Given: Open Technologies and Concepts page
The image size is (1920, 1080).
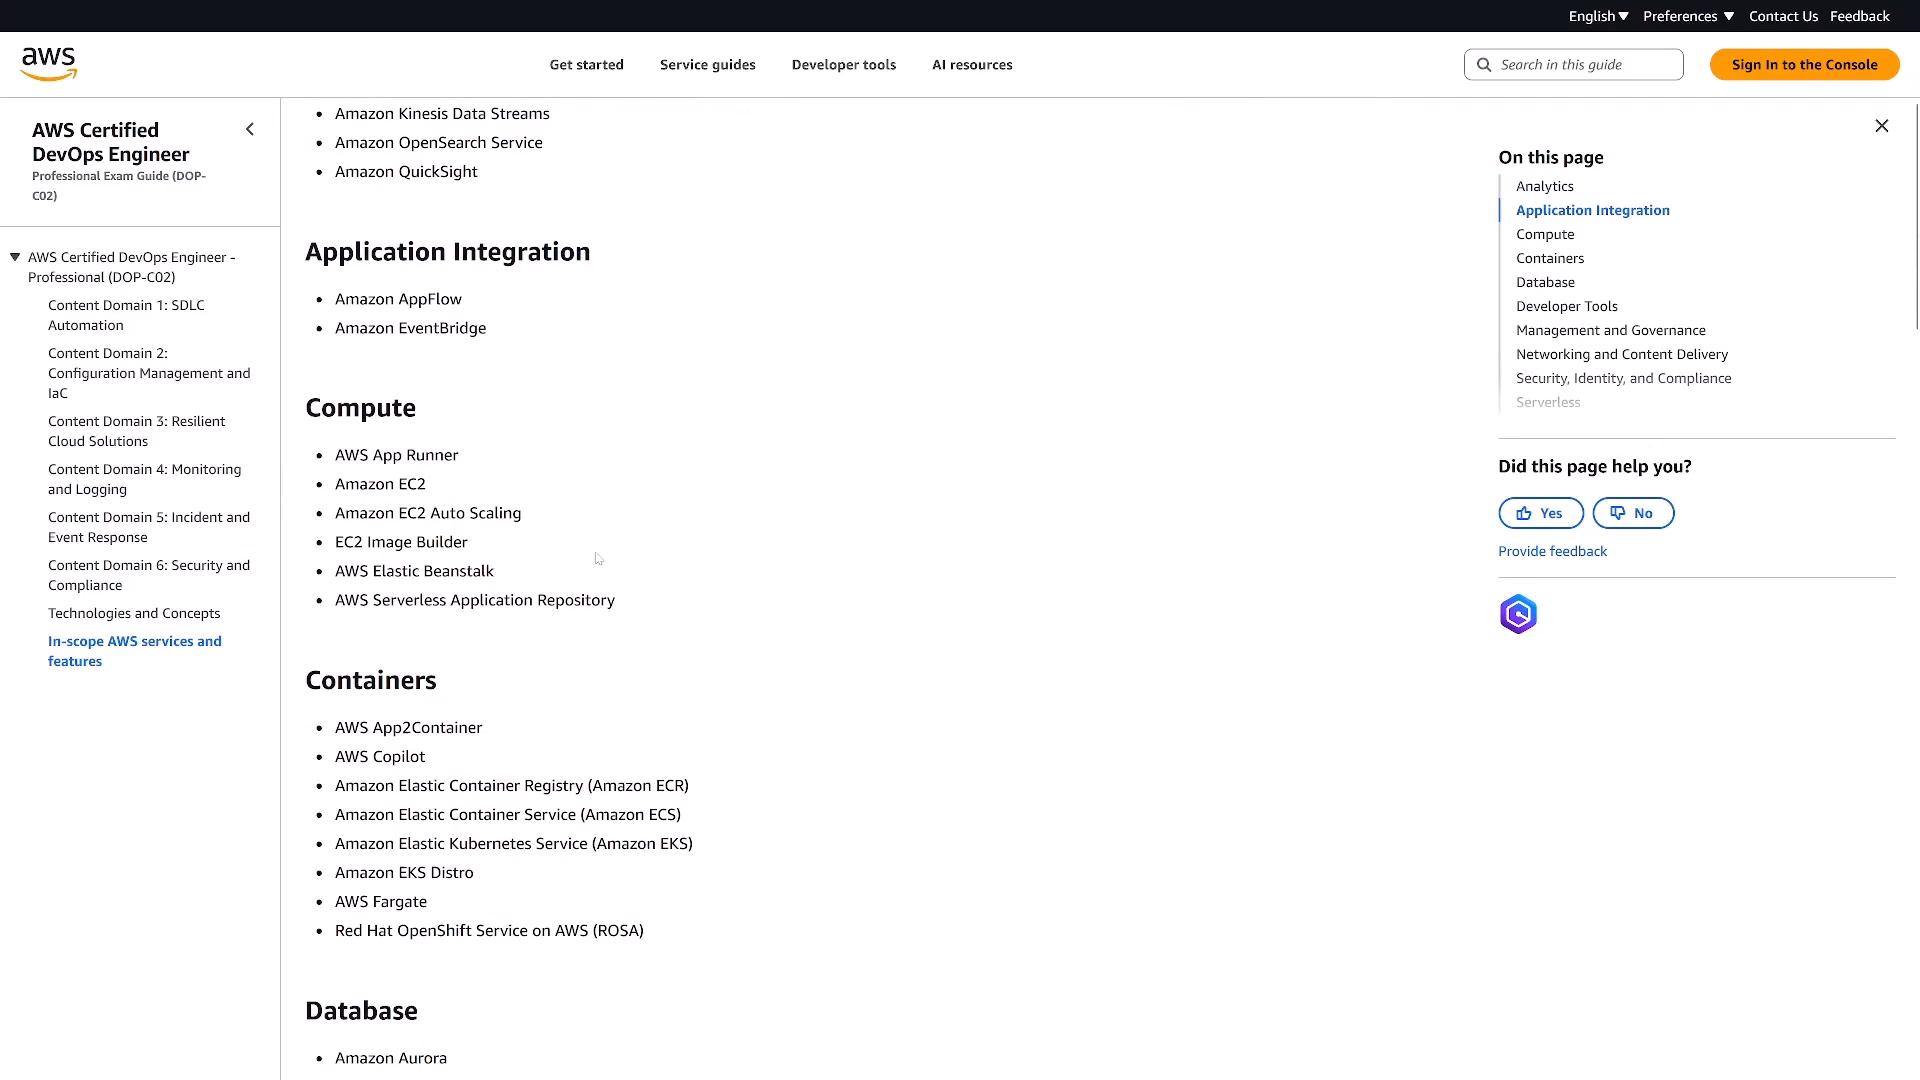Looking at the screenshot, I should tap(134, 613).
